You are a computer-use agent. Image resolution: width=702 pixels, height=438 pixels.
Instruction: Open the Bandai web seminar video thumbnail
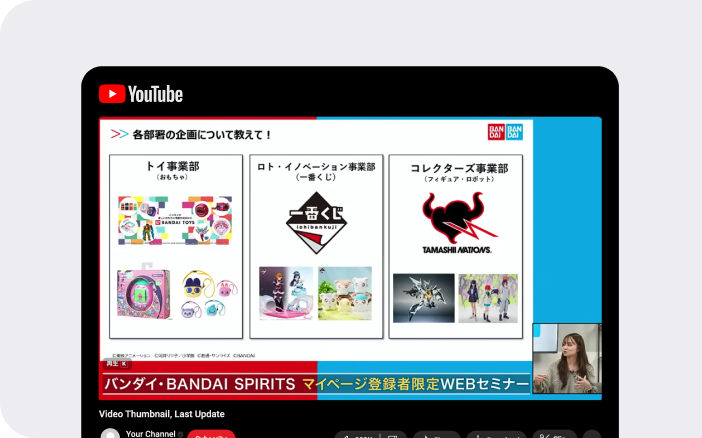(x=350, y=258)
